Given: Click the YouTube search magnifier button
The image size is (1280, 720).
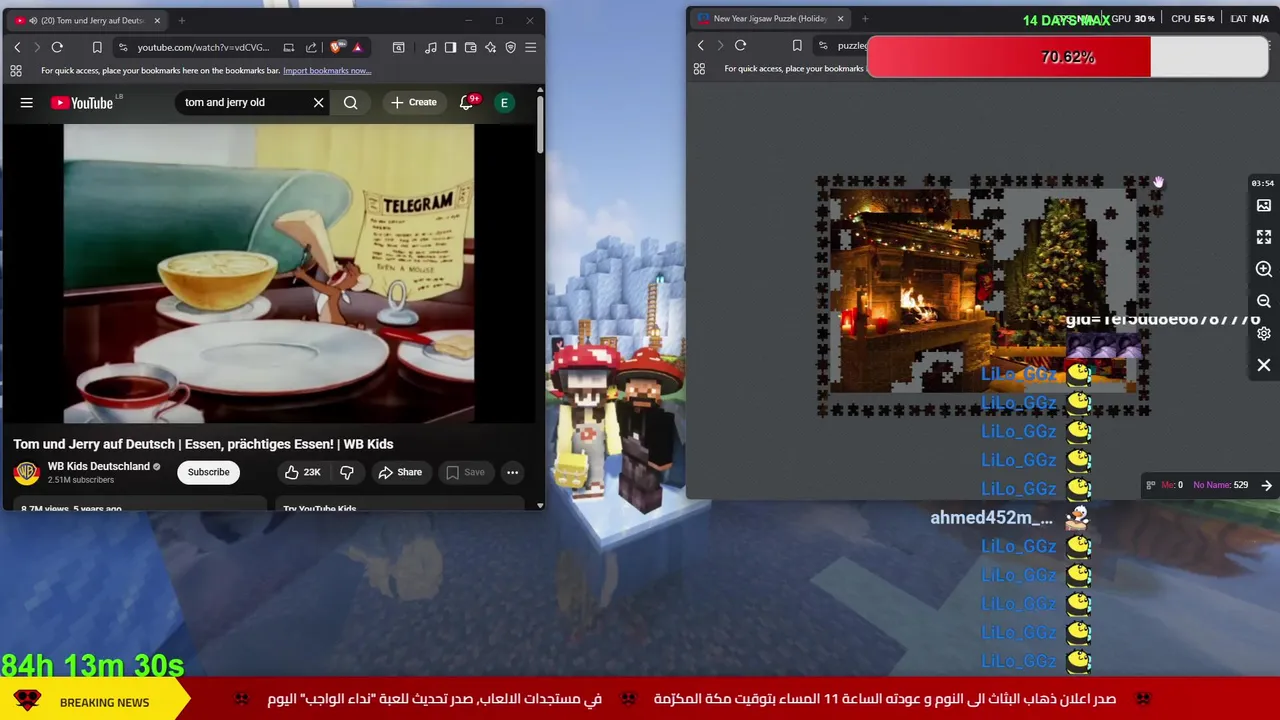Looking at the screenshot, I should (350, 102).
